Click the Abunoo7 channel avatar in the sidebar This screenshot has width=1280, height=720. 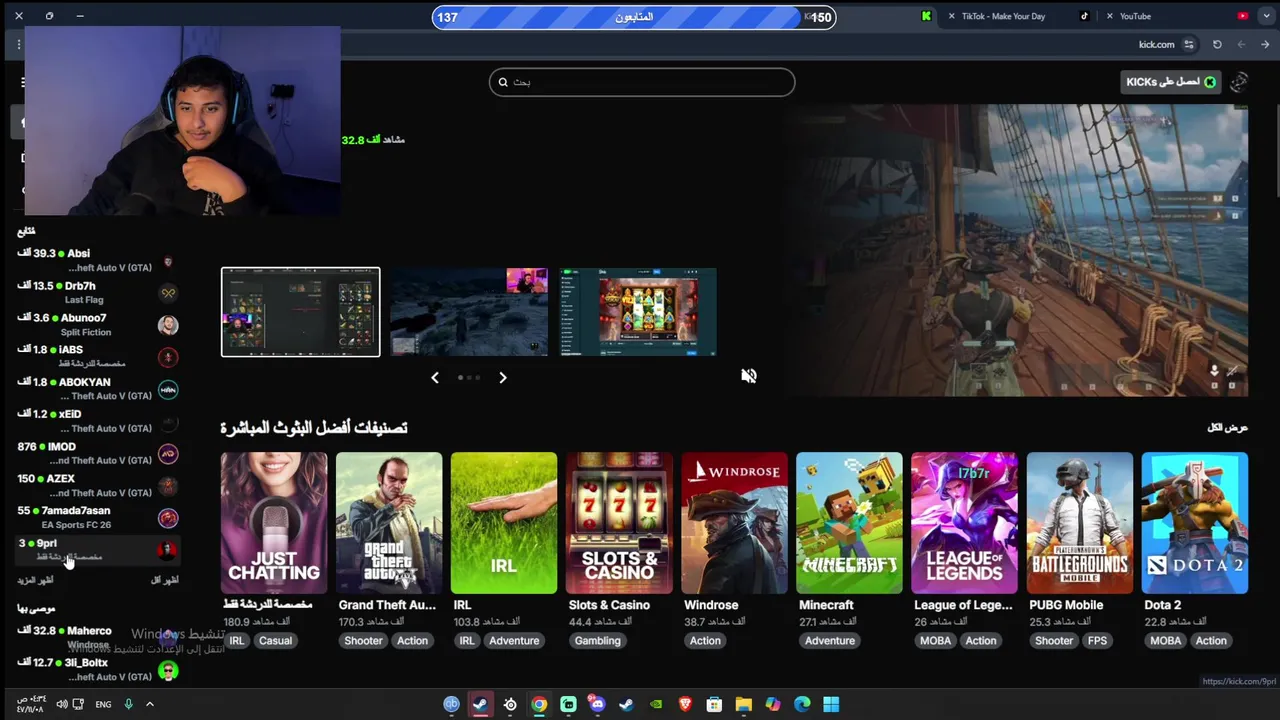click(168, 325)
